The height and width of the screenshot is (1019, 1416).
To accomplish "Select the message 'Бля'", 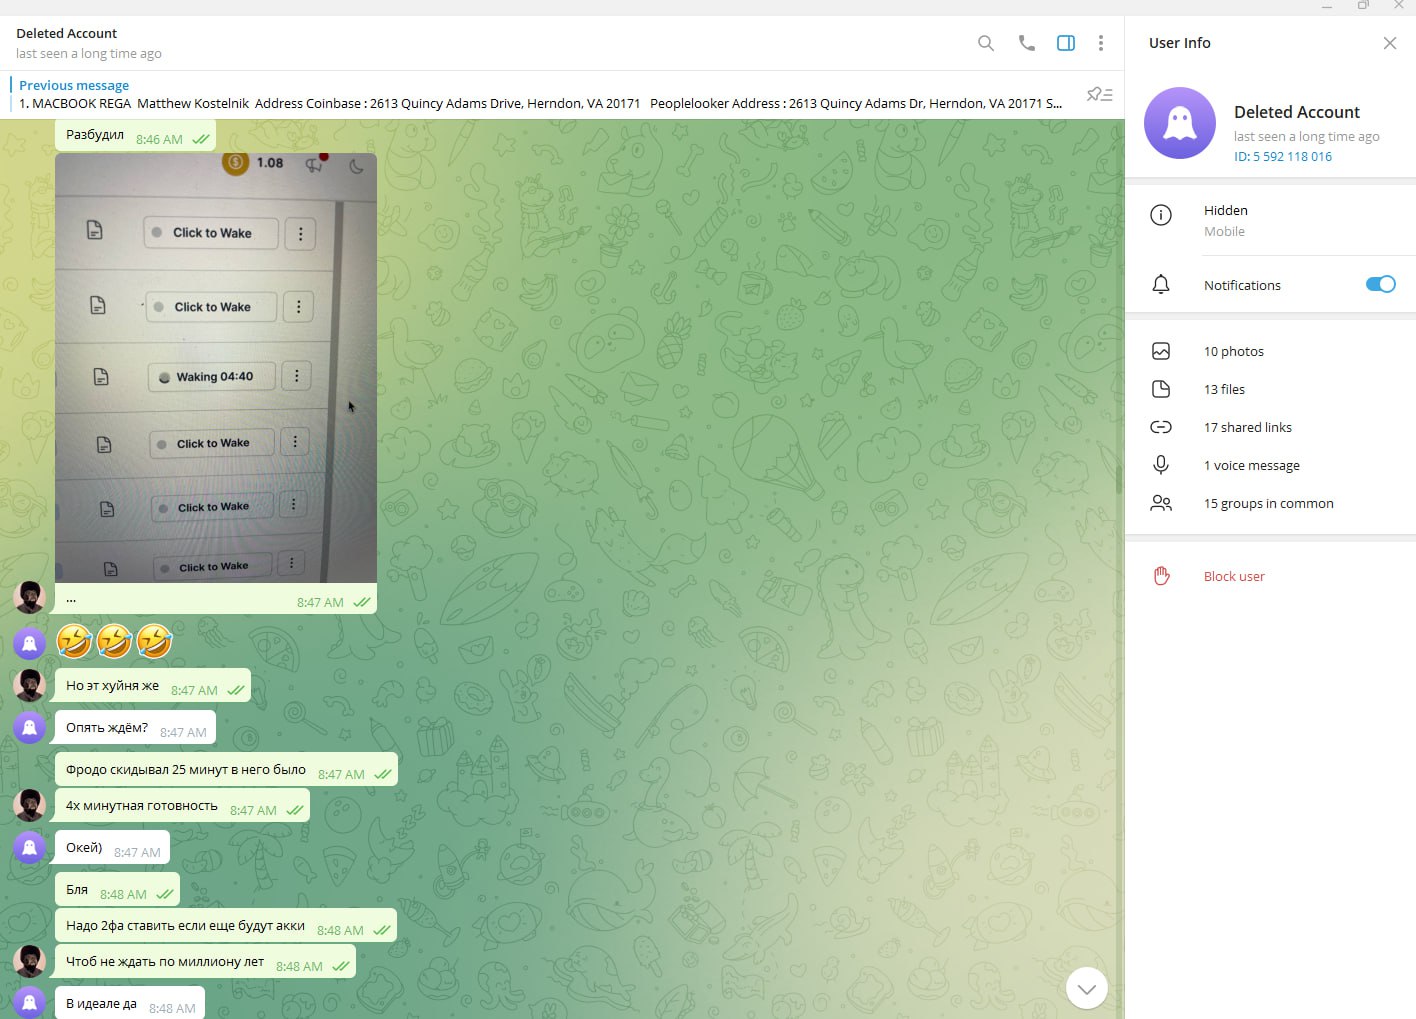I will [117, 890].
